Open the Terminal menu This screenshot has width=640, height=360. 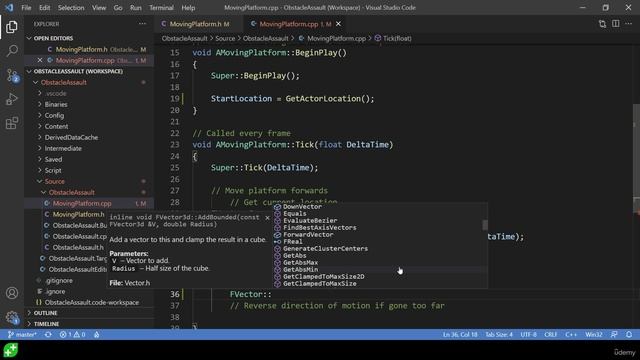[x=161, y=7]
